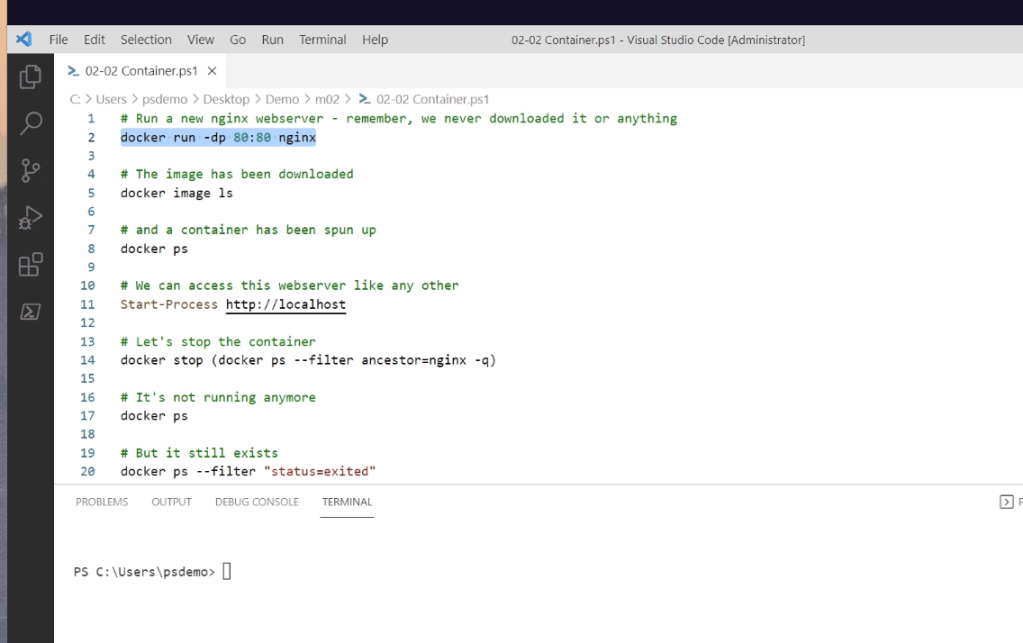1023x643 pixels.
Task: Open the Selection menu
Action: pyautogui.click(x=145, y=40)
